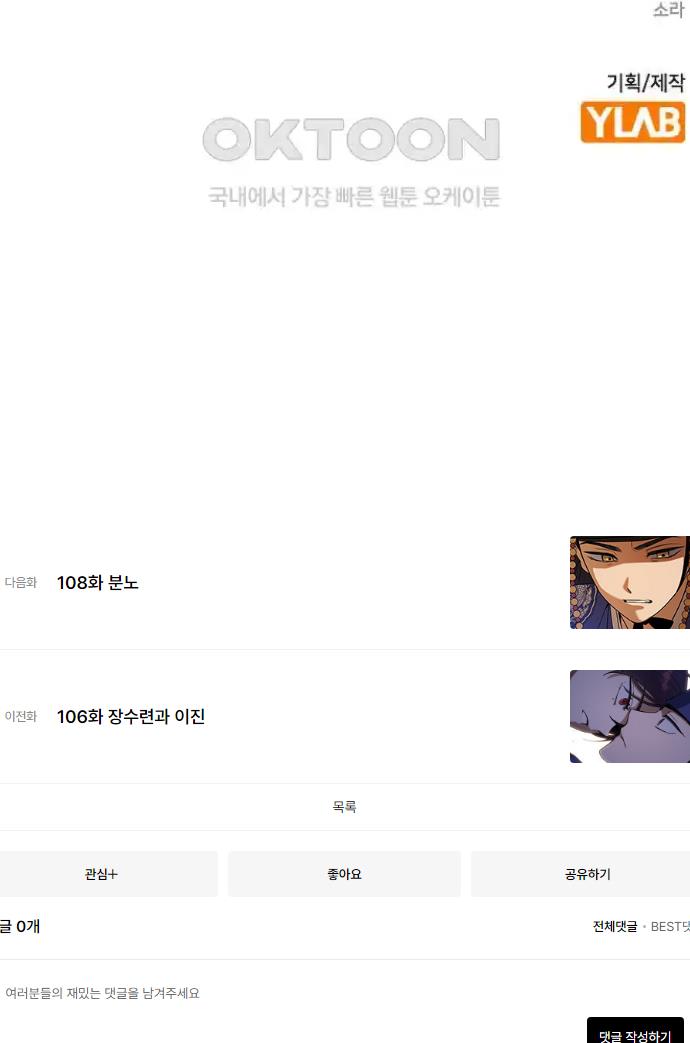Image resolution: width=690 pixels, height=1043 pixels.
Task: Like the episode with 좋아요
Action: click(344, 874)
